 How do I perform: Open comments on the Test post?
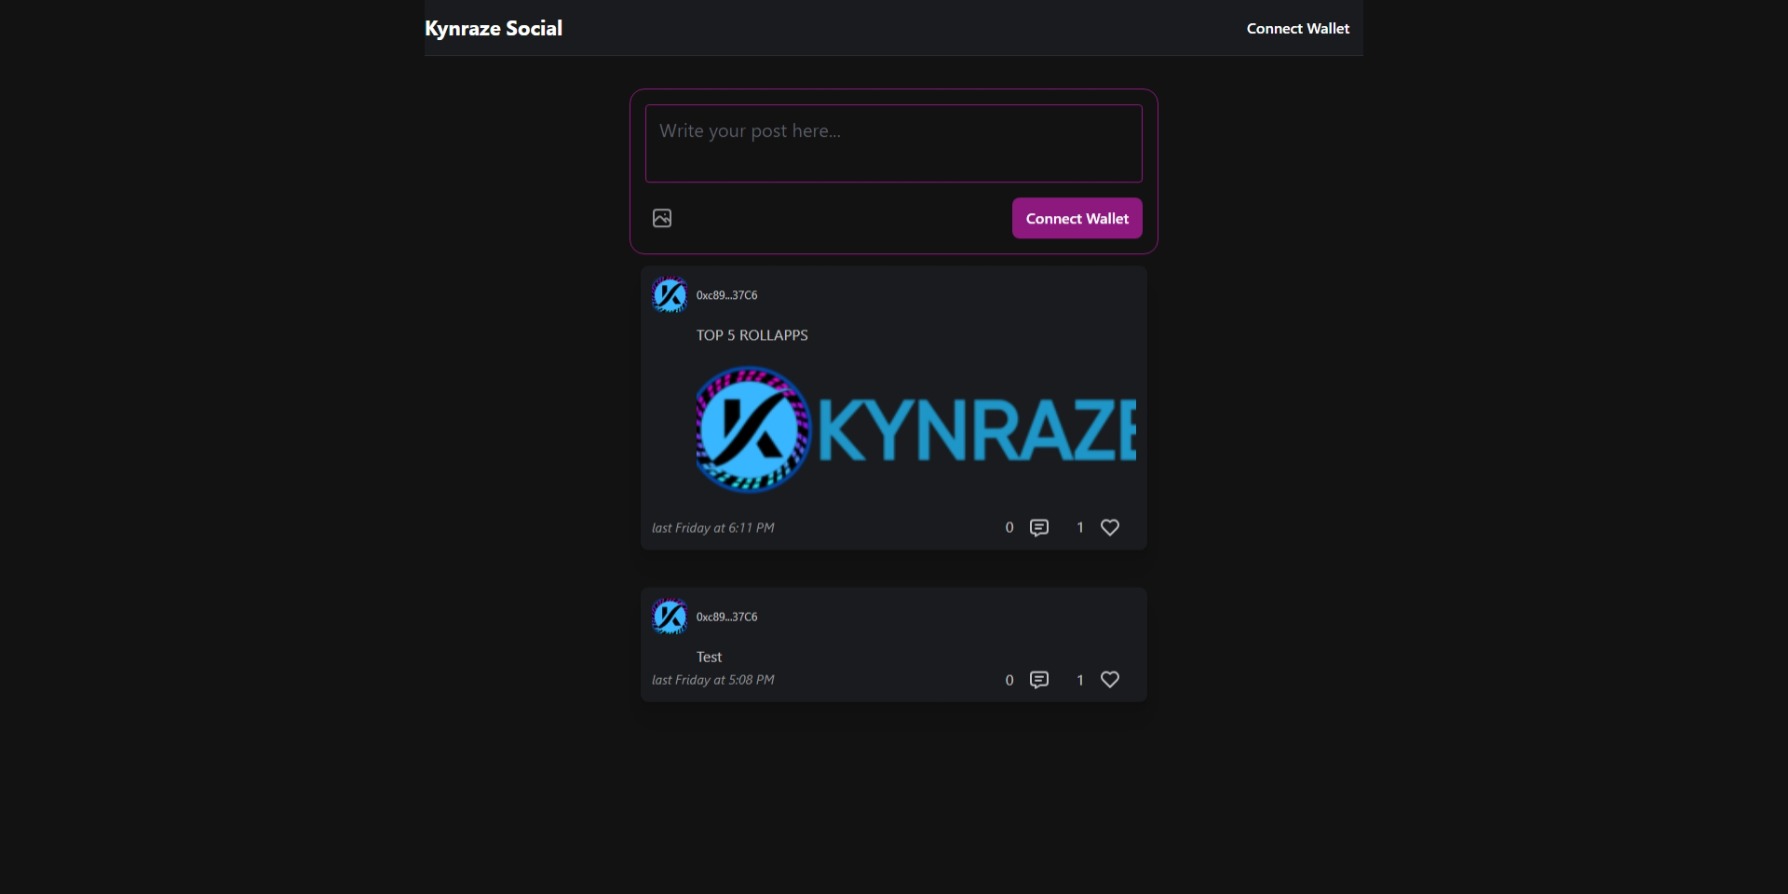tap(1039, 679)
